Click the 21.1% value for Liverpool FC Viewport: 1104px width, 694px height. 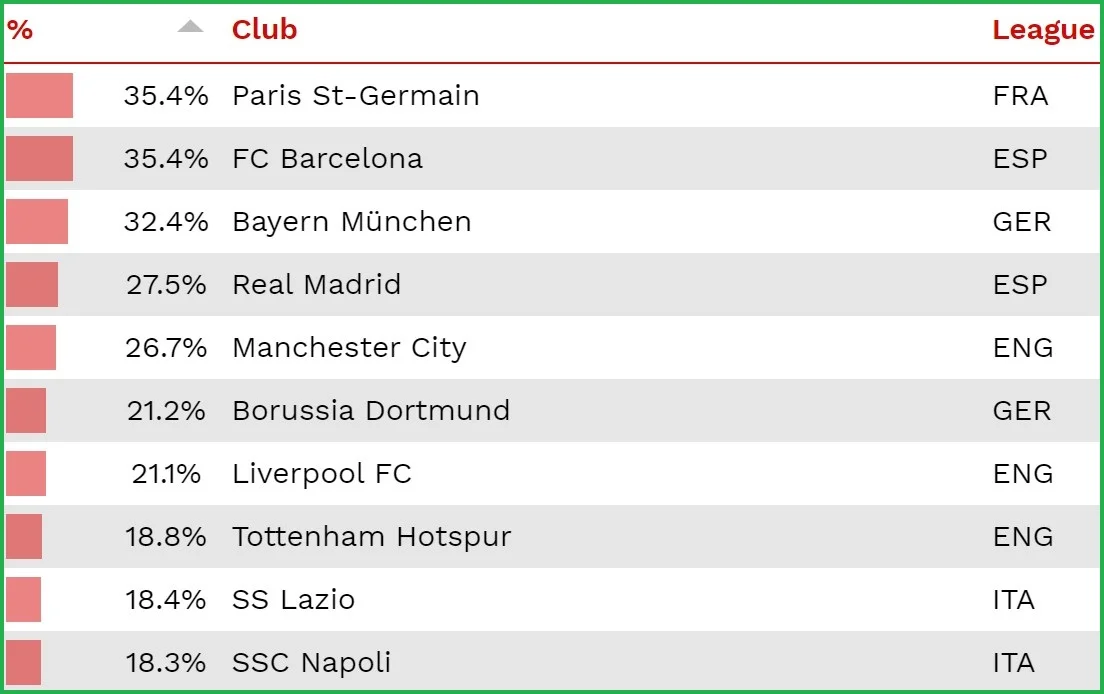pyautogui.click(x=166, y=474)
